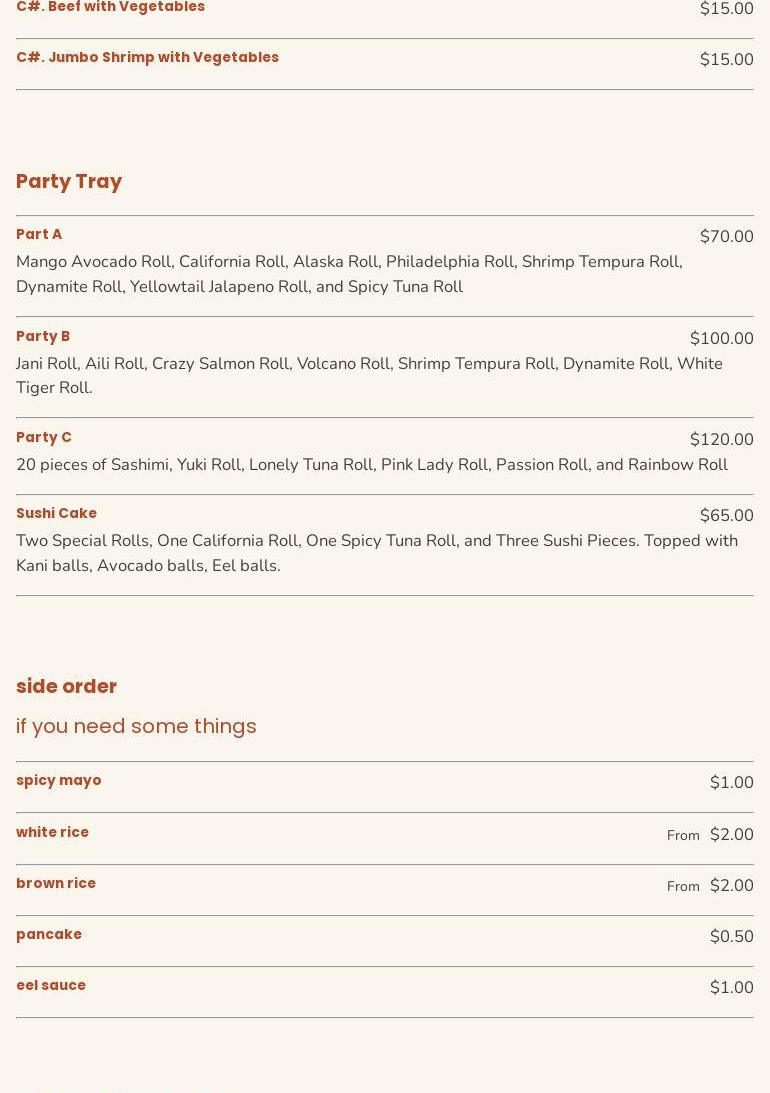Pick the brown rice side order

click(x=56, y=883)
